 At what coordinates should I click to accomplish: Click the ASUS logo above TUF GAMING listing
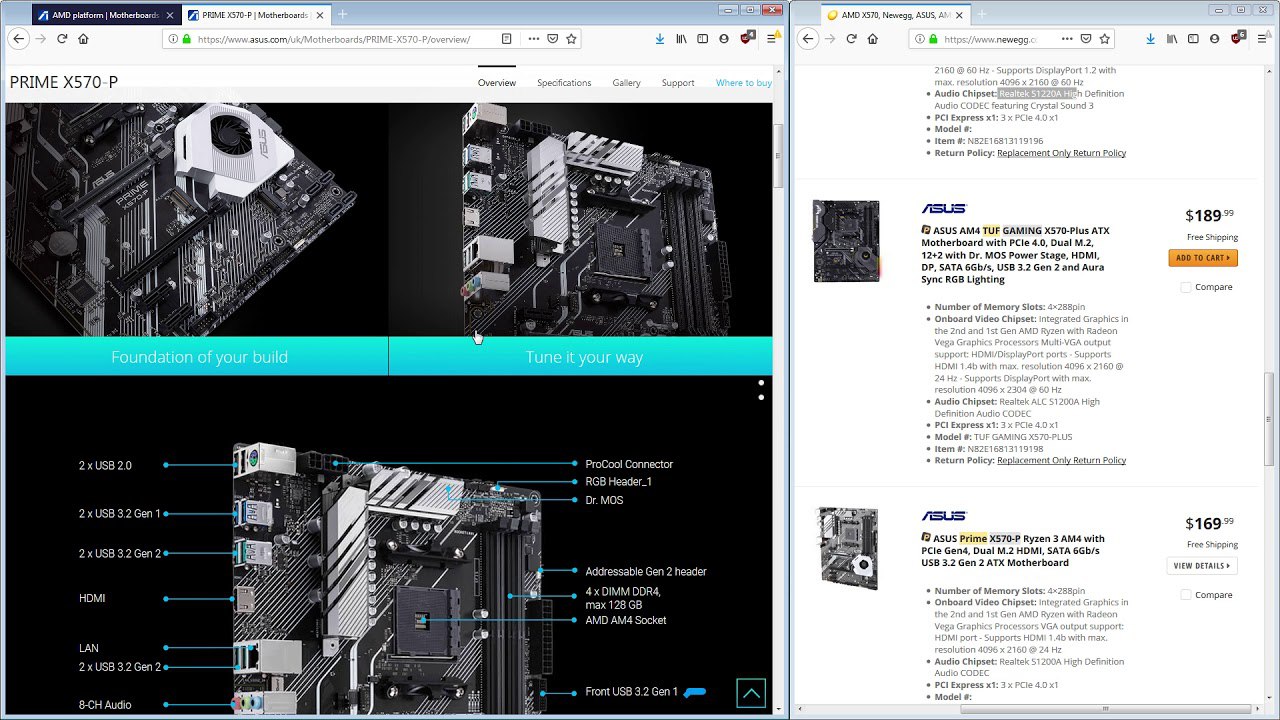(944, 208)
